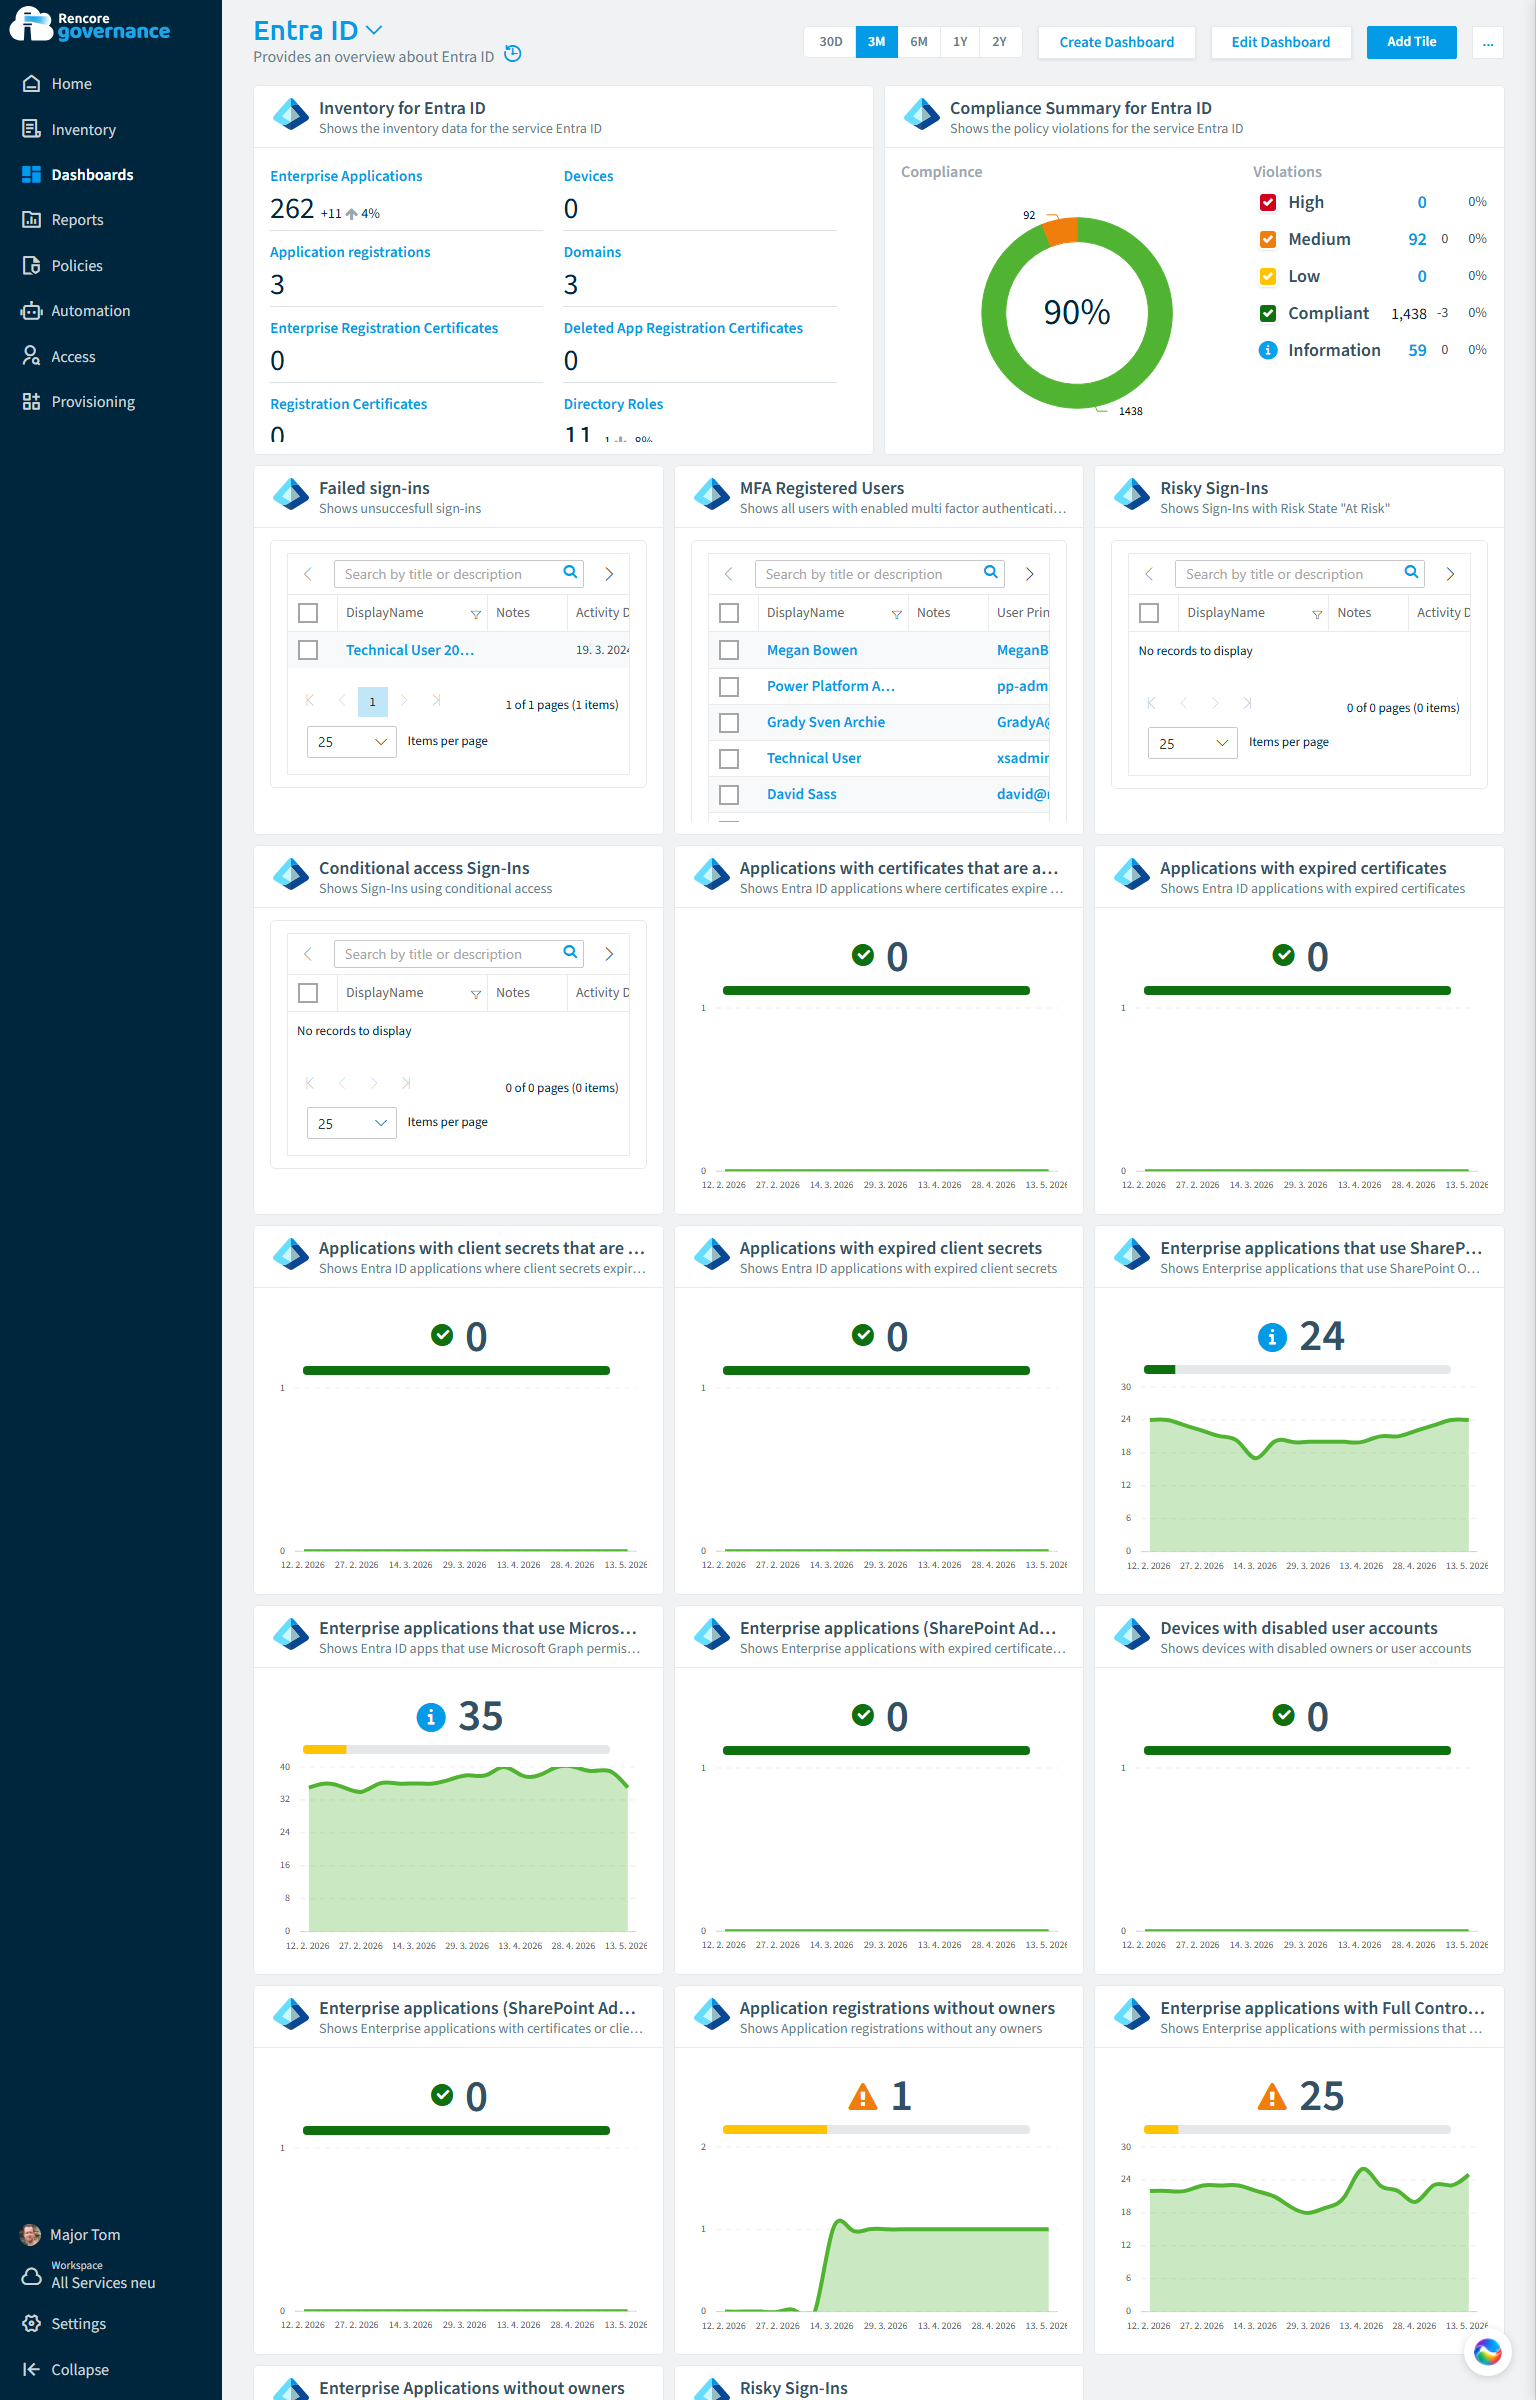The height and width of the screenshot is (2400, 1536).
Task: Click the search icon in MFA Registered Users
Action: [990, 573]
